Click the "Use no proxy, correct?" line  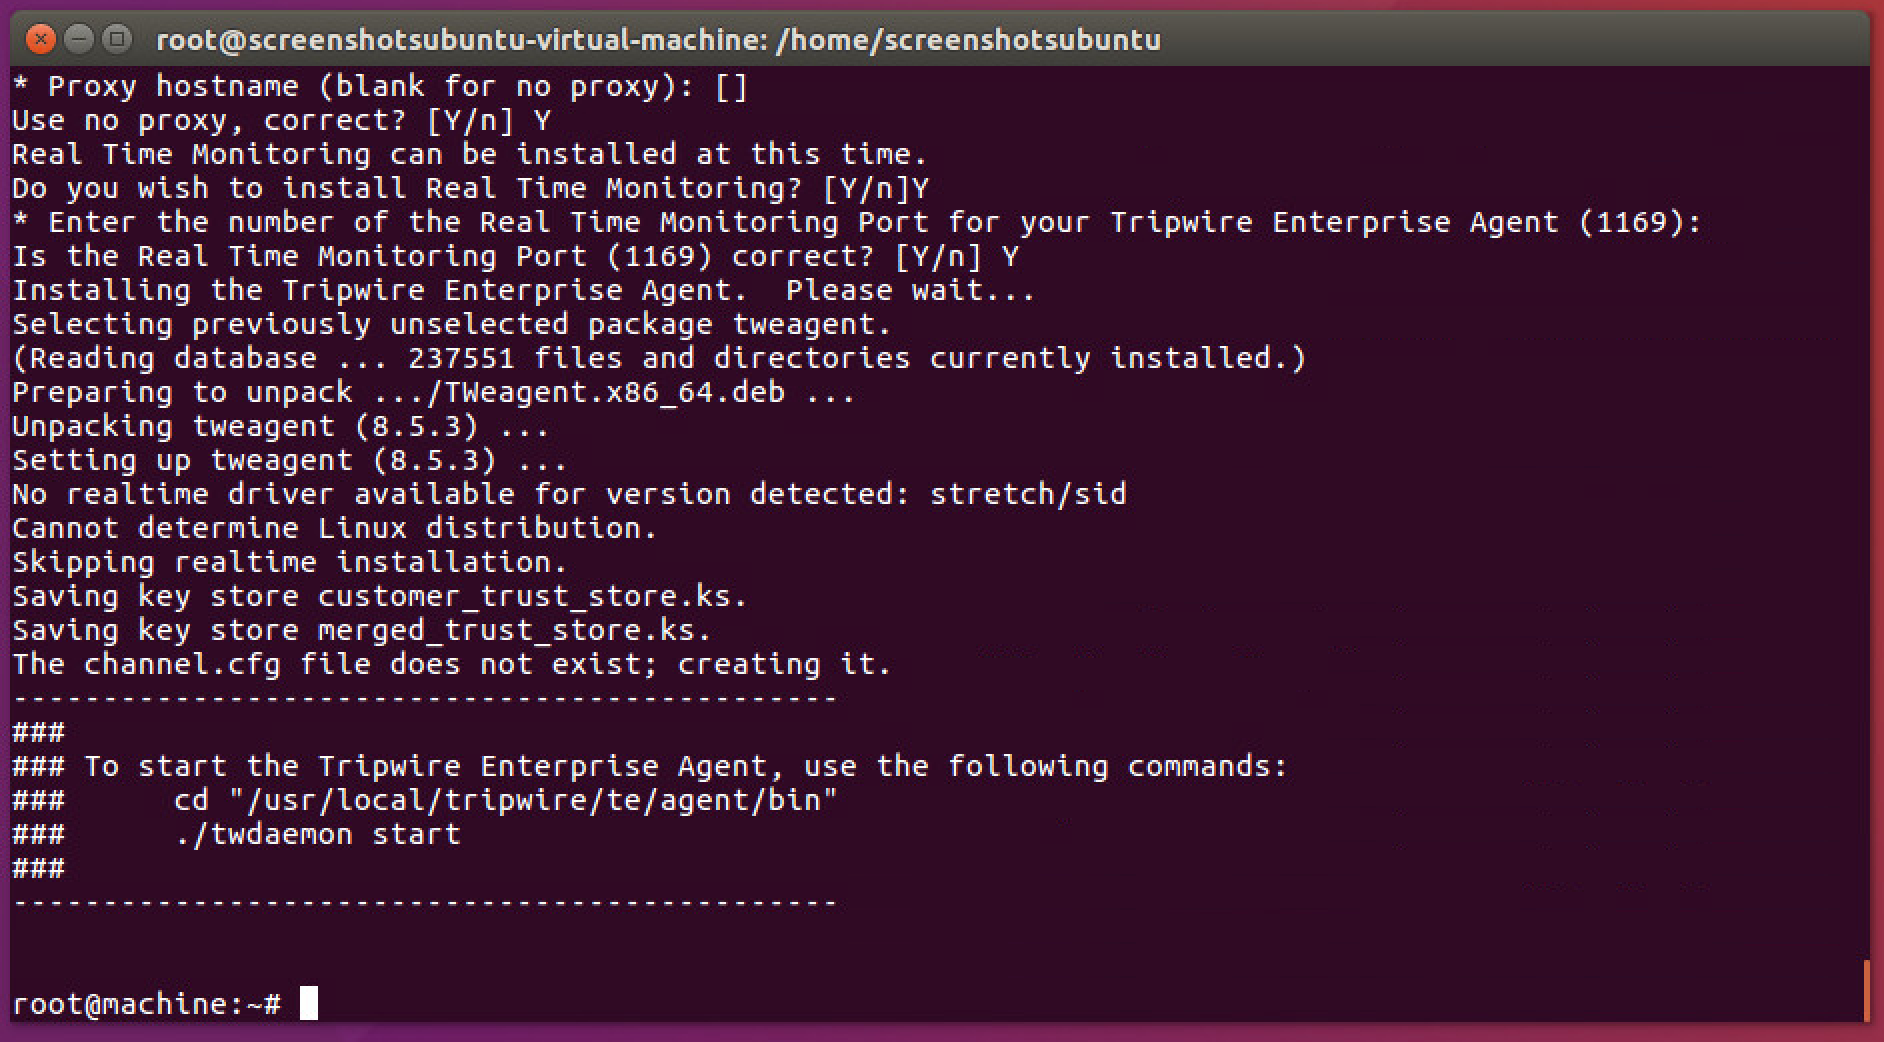click(x=281, y=121)
